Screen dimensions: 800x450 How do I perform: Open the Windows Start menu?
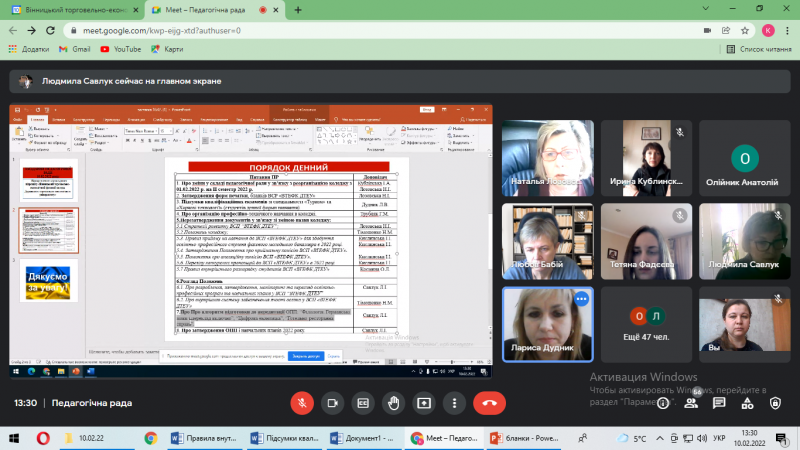point(14,438)
